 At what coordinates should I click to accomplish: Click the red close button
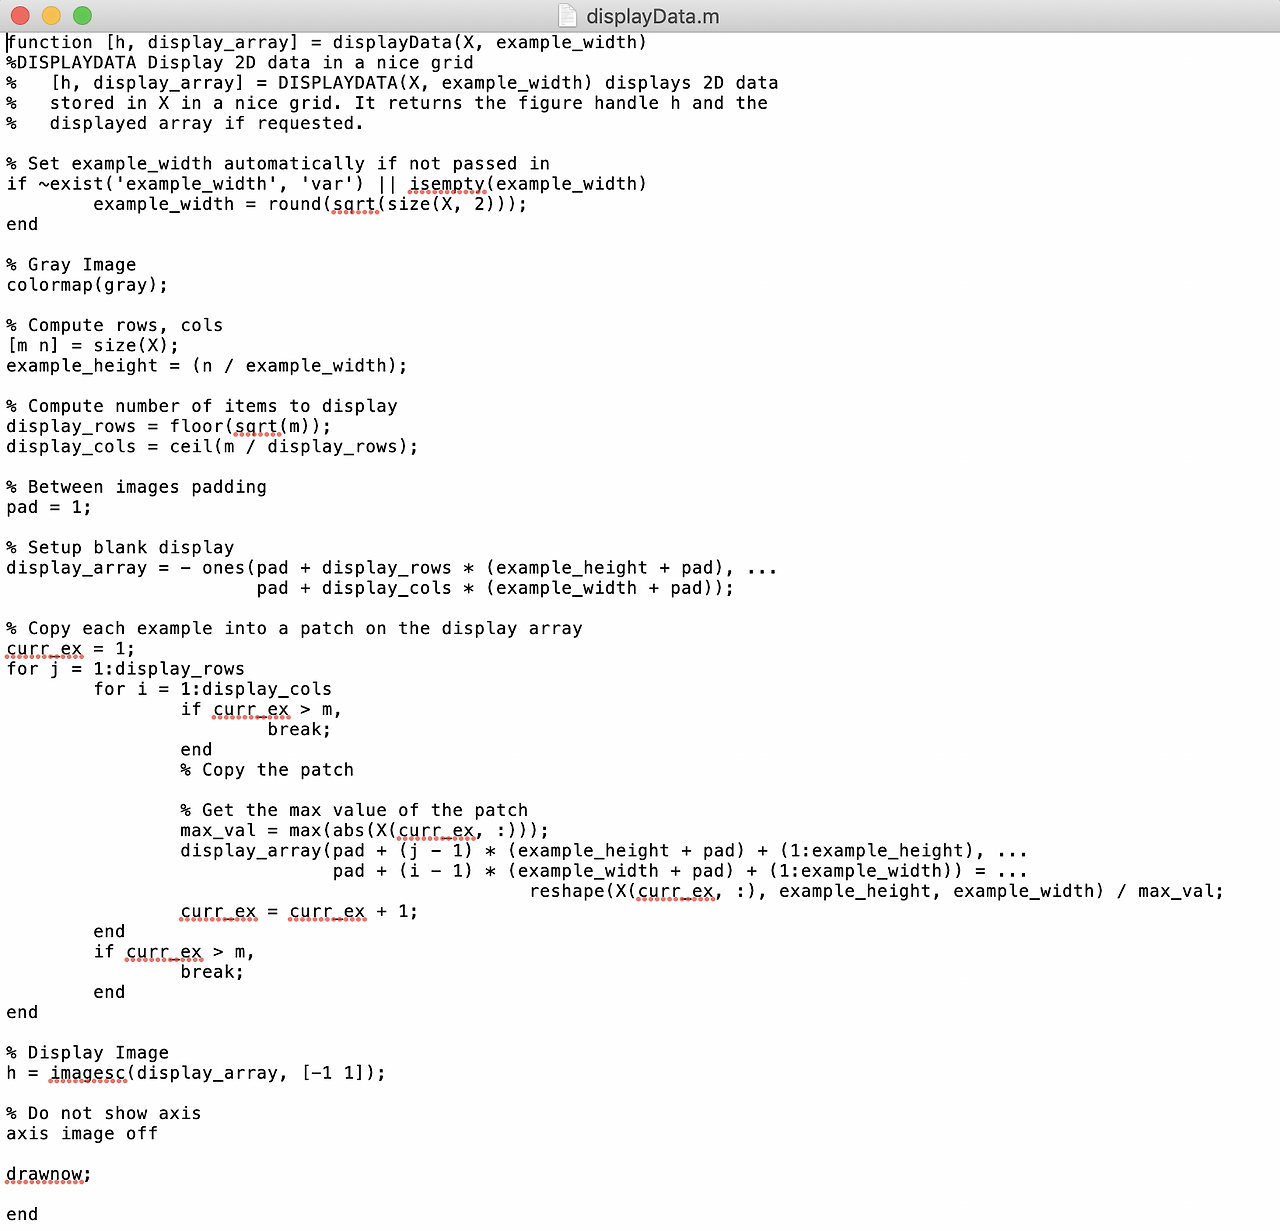click(18, 16)
